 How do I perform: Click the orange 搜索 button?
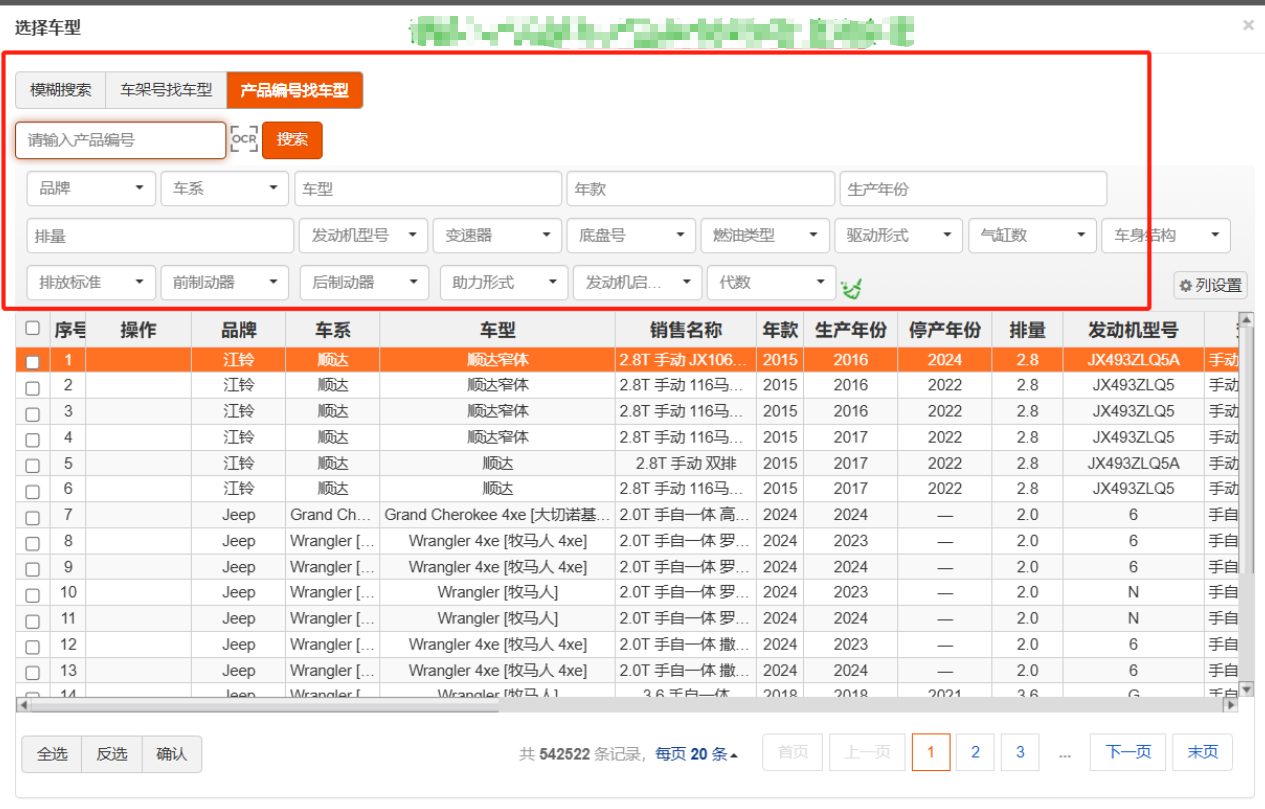click(292, 140)
